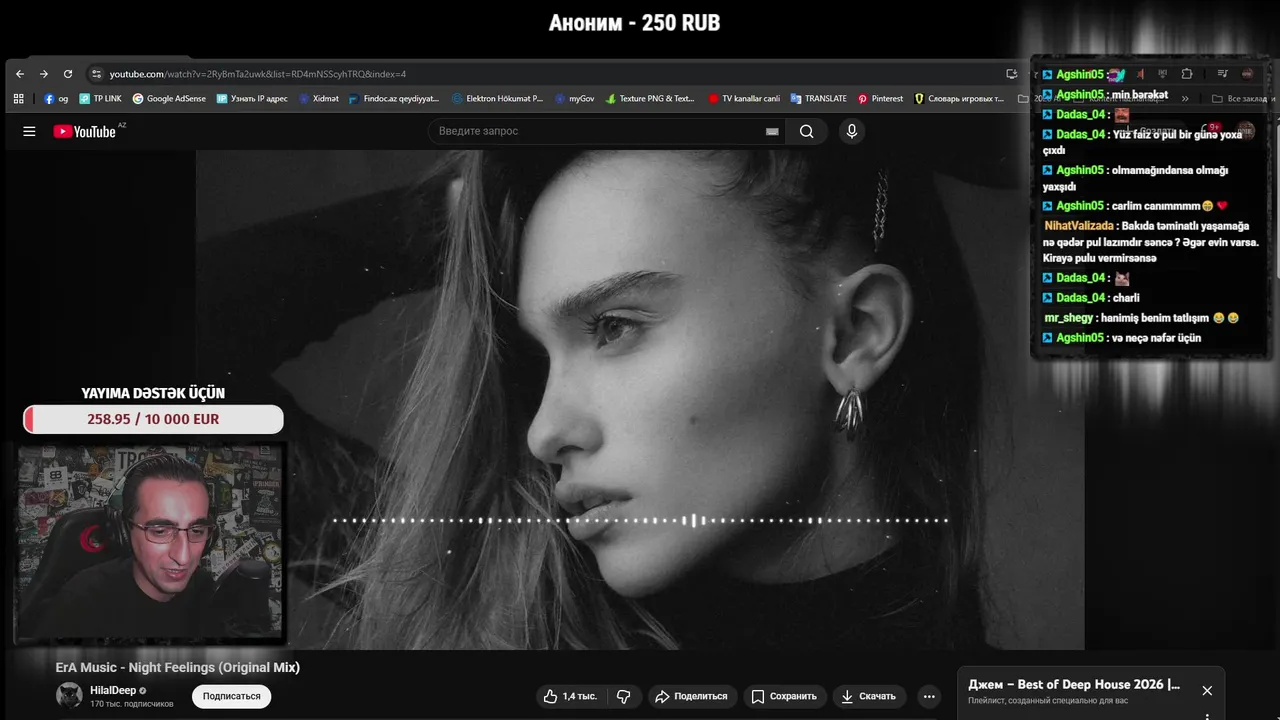Viewport: 1280px width, 720px height.
Task: Go back using the browser back arrow
Action: pos(19,74)
